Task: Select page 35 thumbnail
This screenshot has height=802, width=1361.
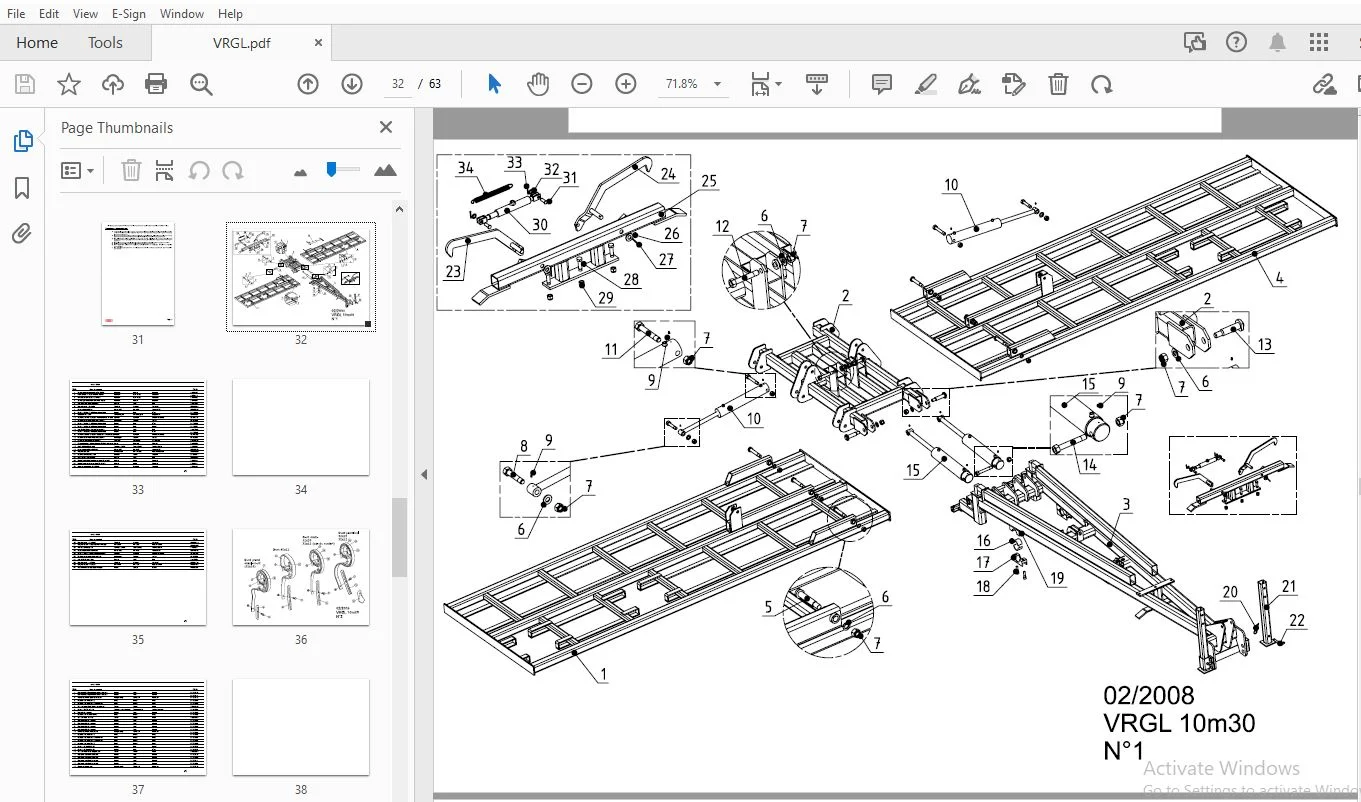Action: [x=138, y=577]
